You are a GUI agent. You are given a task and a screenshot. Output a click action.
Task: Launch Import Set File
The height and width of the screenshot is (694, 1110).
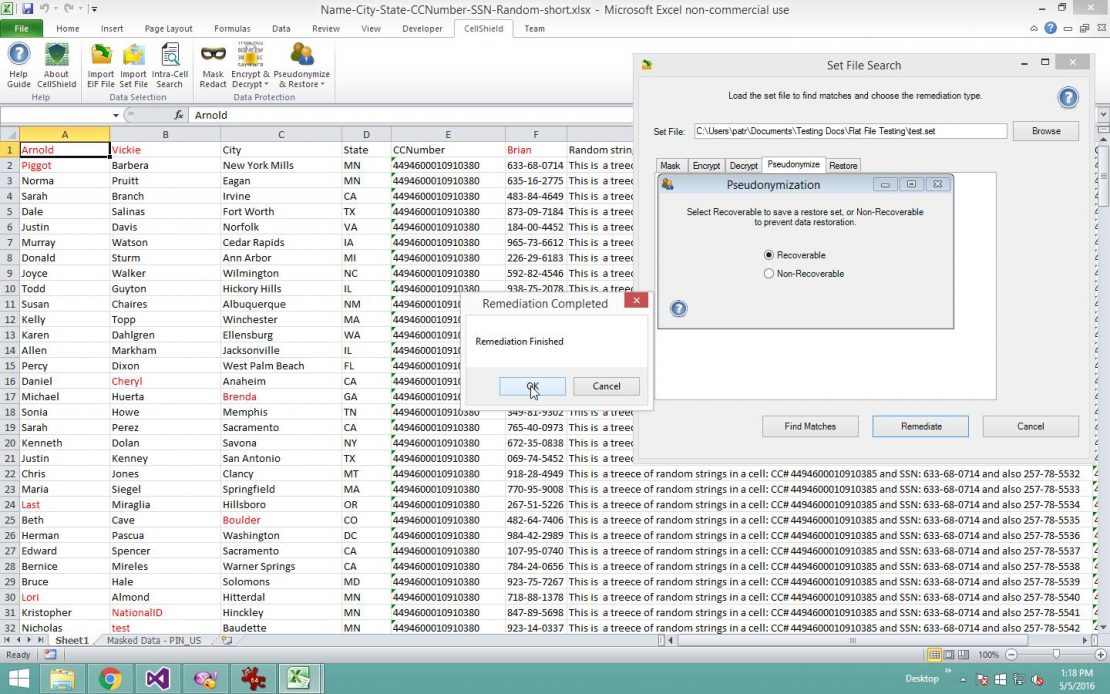coord(133,65)
